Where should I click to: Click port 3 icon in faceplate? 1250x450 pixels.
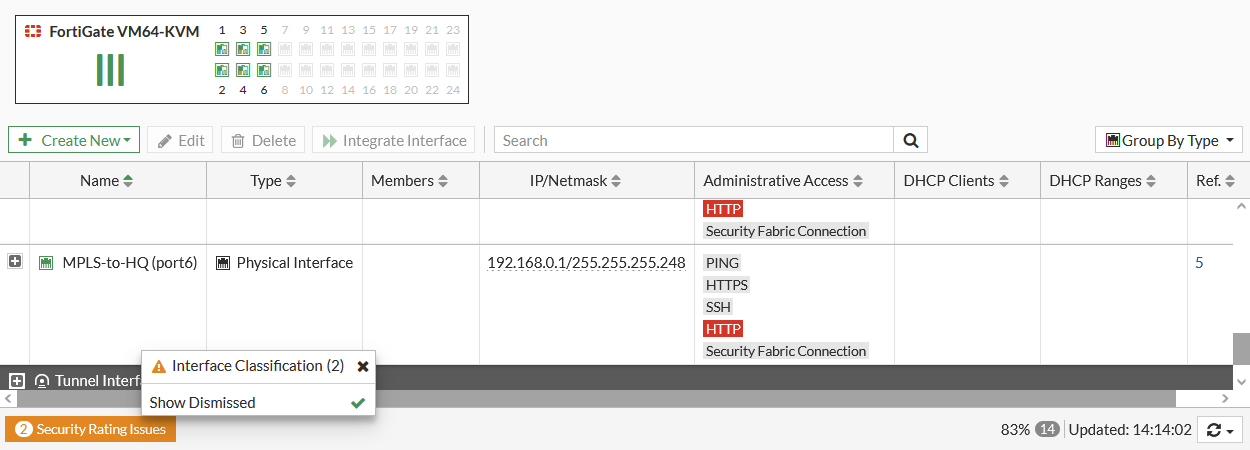click(243, 49)
